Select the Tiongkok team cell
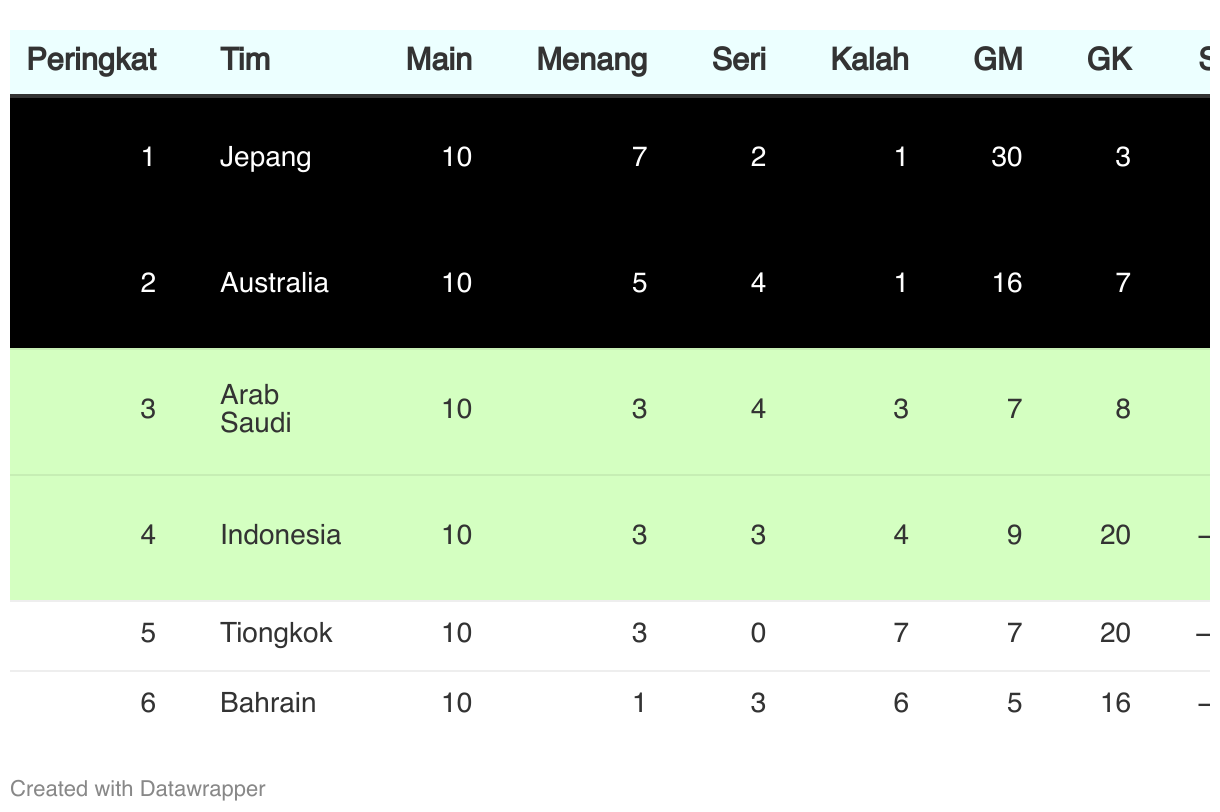The image size is (1220, 812). 276,633
